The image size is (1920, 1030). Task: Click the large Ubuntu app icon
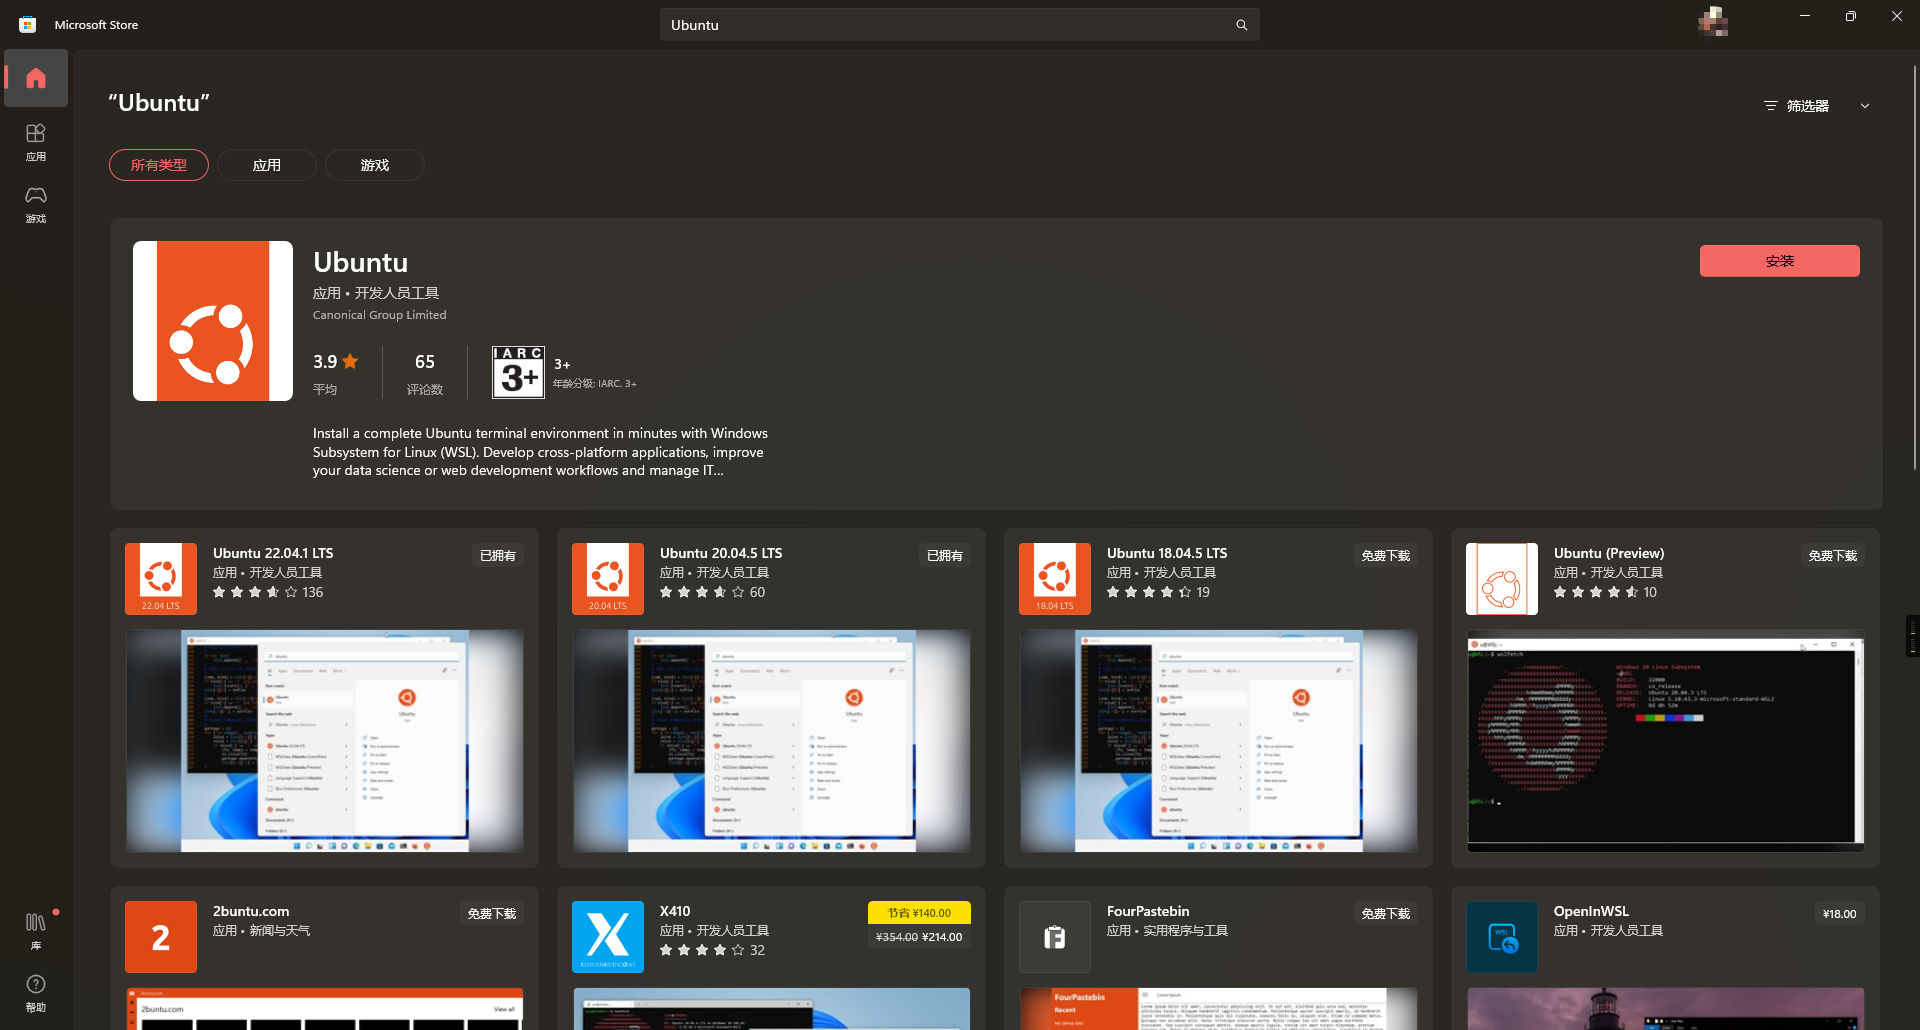tap(213, 321)
